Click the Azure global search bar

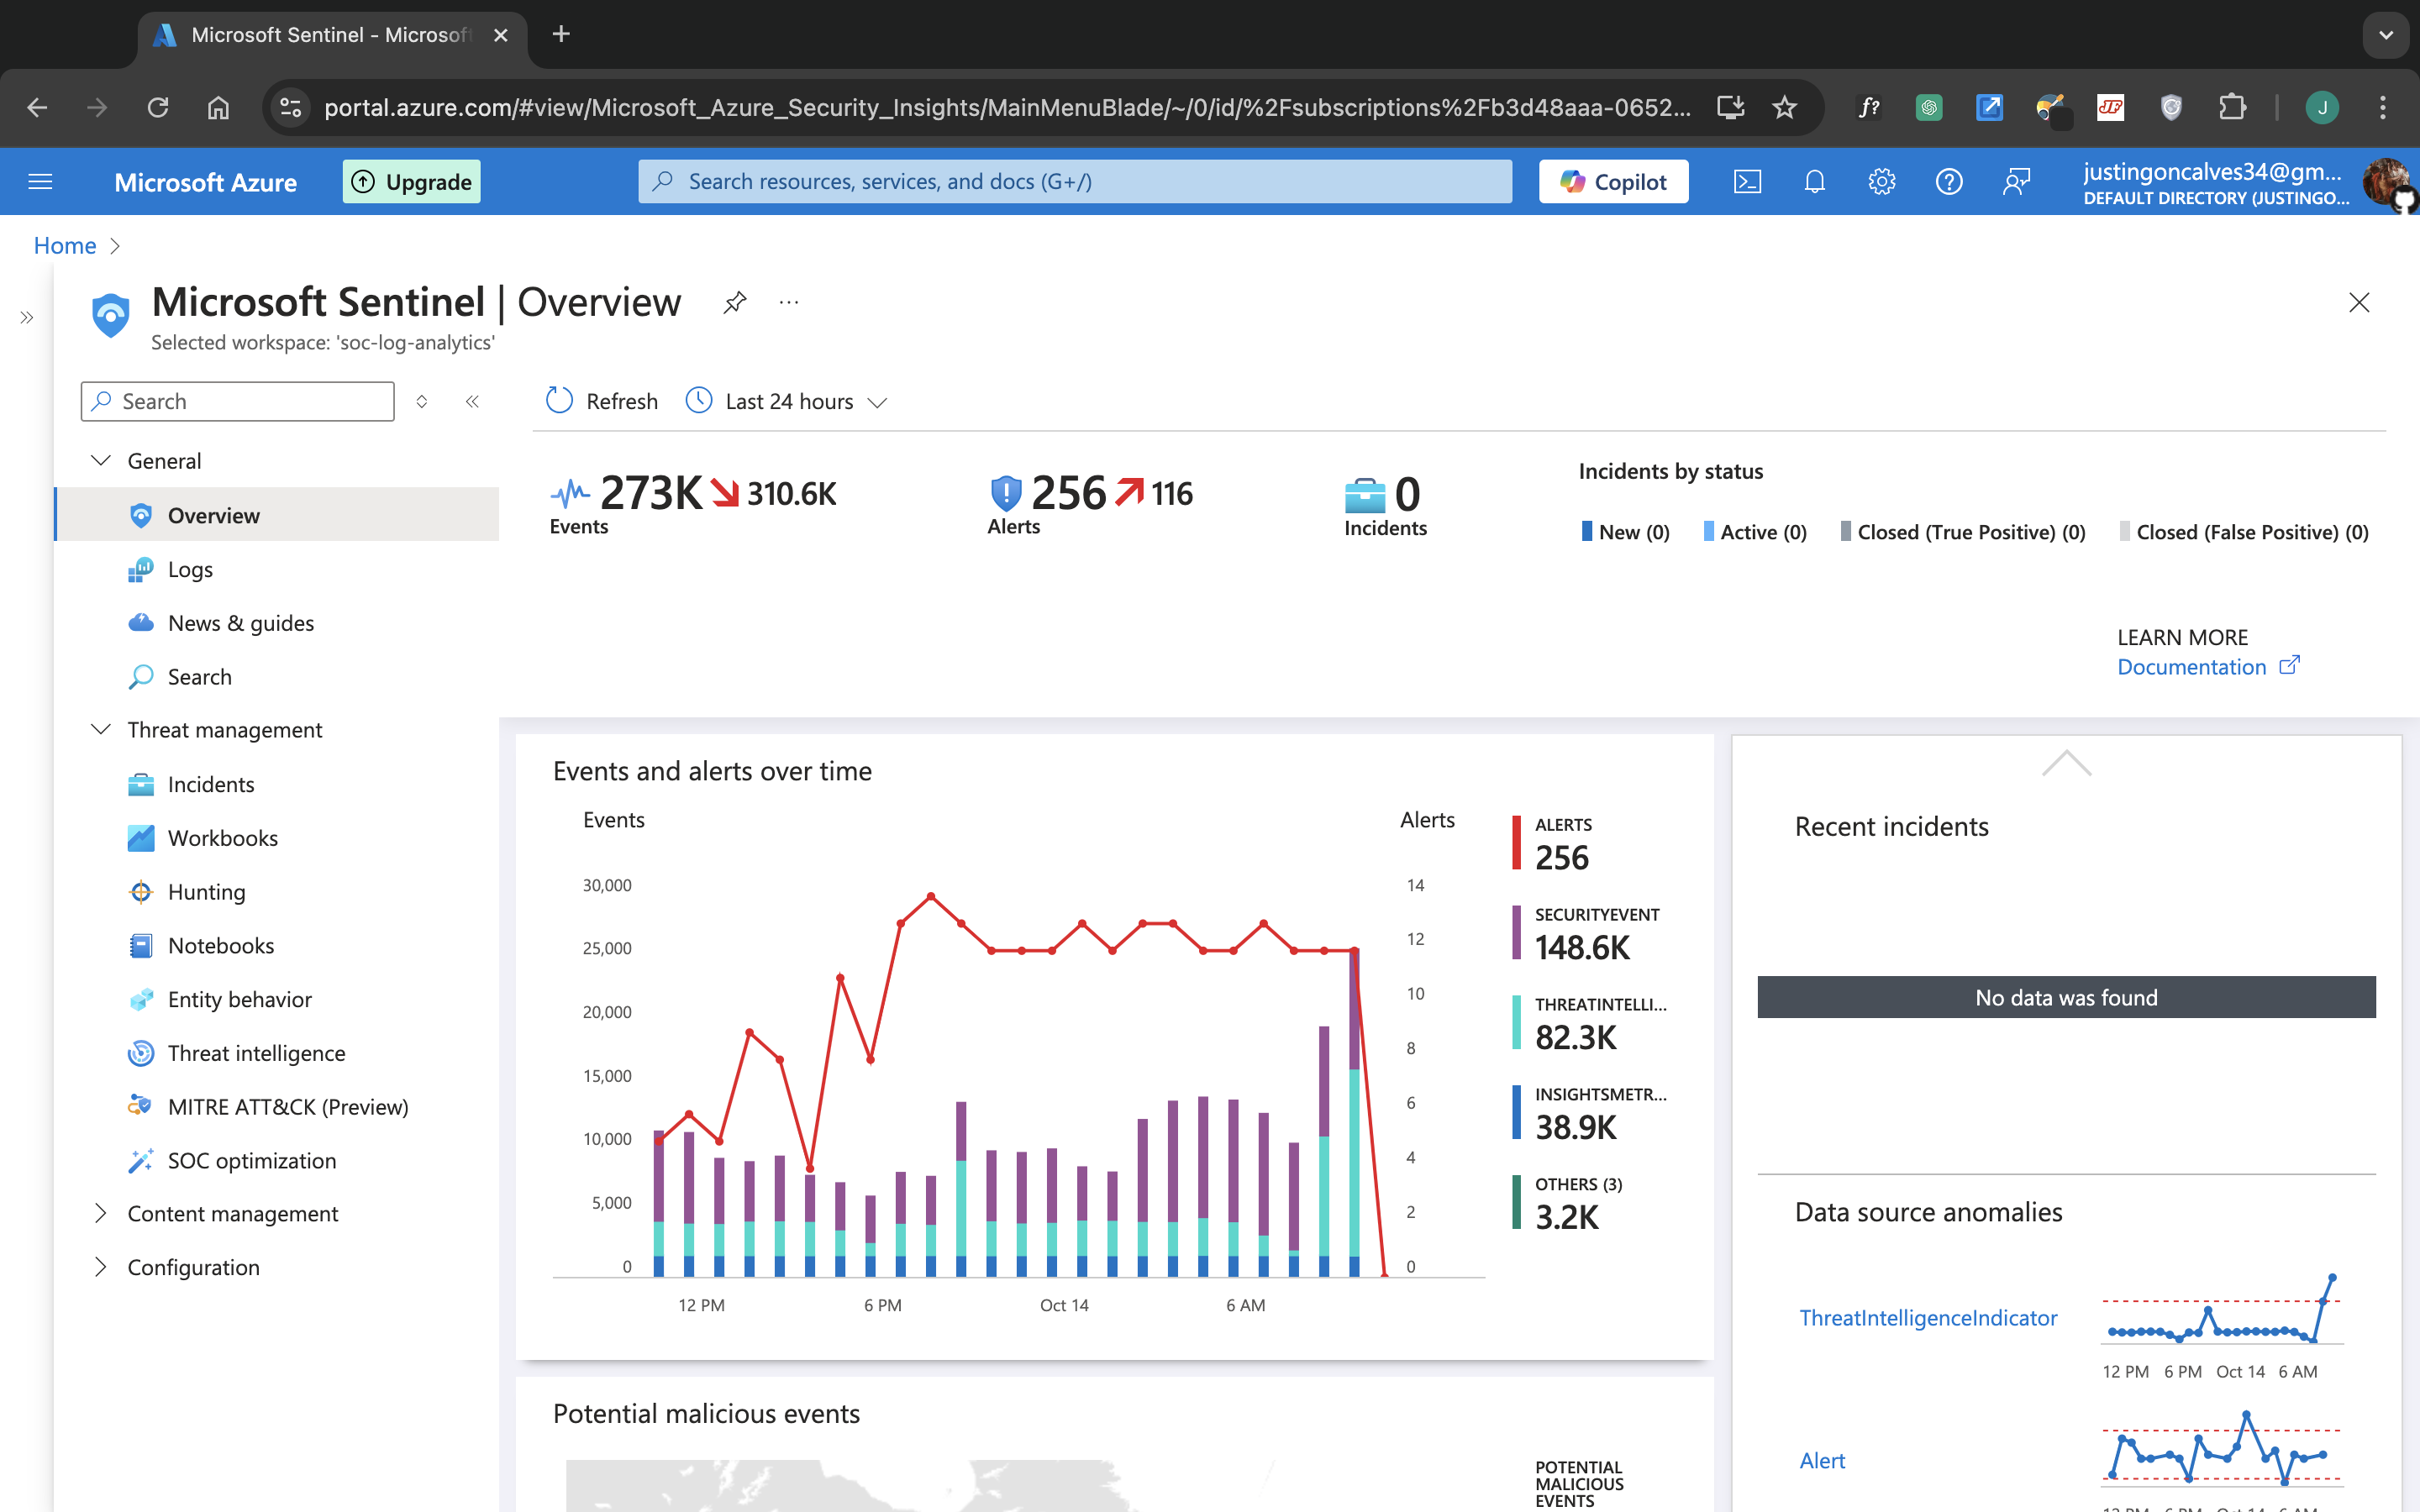[x=1075, y=181]
